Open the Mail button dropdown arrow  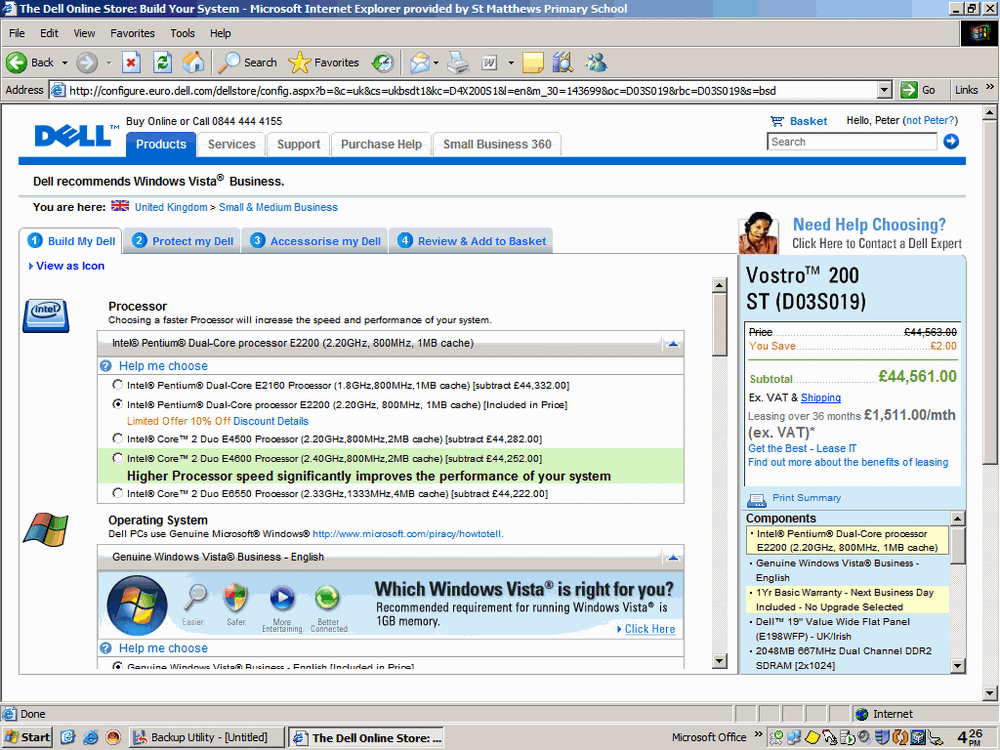tap(436, 62)
